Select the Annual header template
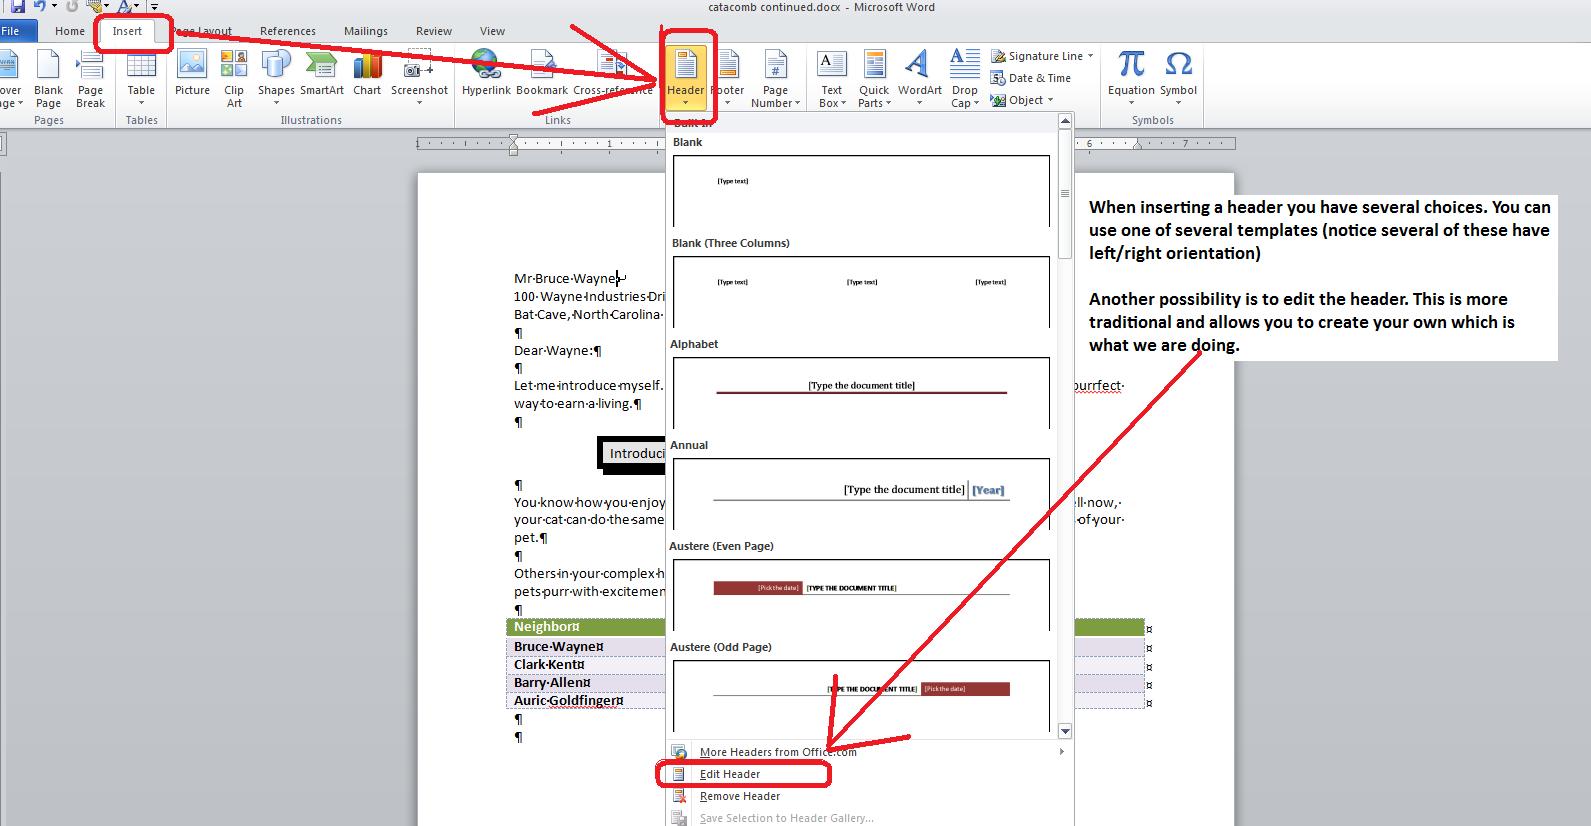The image size is (1591, 826). pos(861,494)
